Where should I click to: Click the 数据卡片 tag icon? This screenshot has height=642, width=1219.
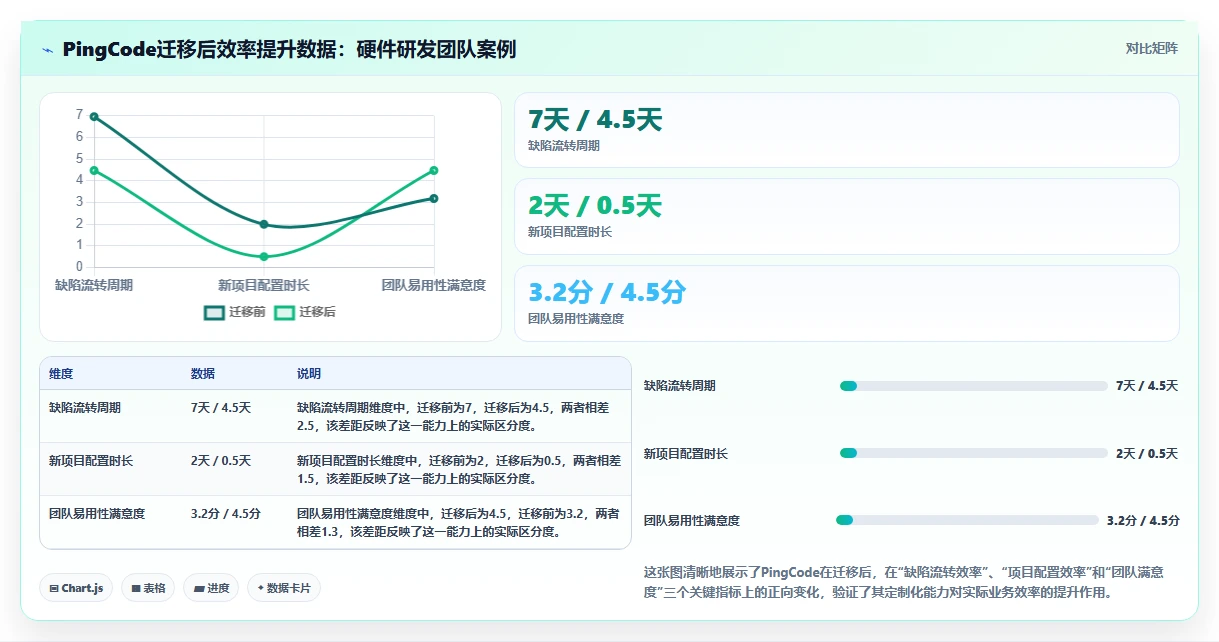pyautogui.click(x=260, y=588)
